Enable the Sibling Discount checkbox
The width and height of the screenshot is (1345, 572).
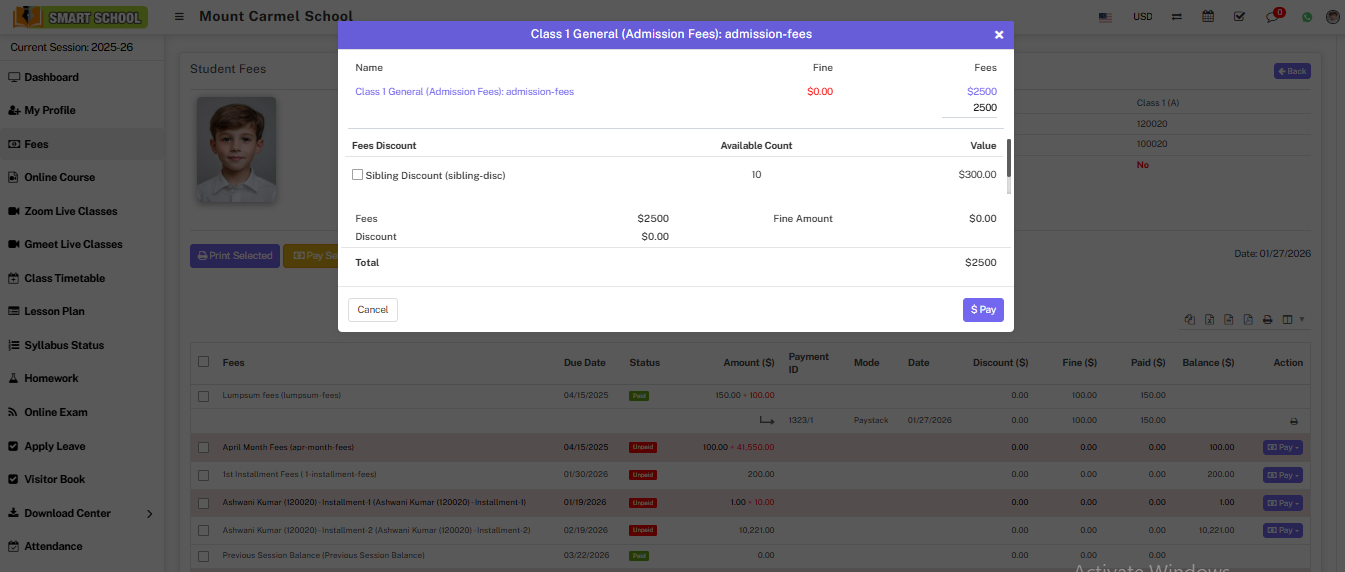[x=358, y=175]
